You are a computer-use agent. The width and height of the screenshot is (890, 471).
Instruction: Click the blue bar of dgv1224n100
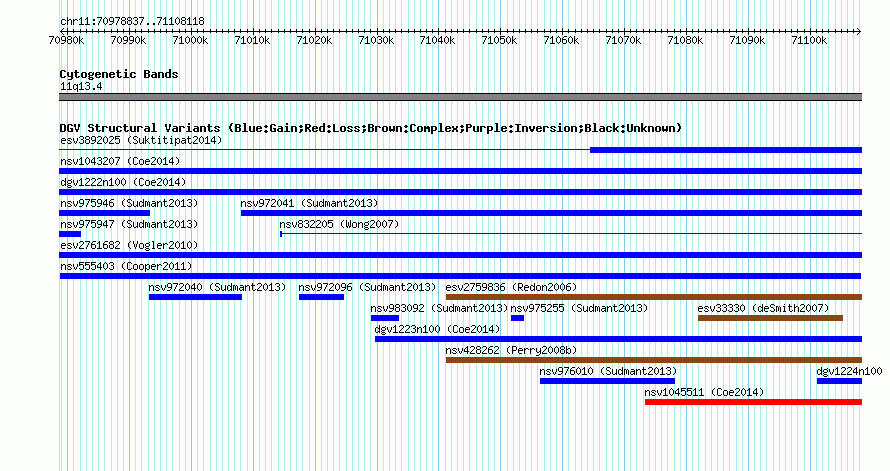(x=839, y=381)
